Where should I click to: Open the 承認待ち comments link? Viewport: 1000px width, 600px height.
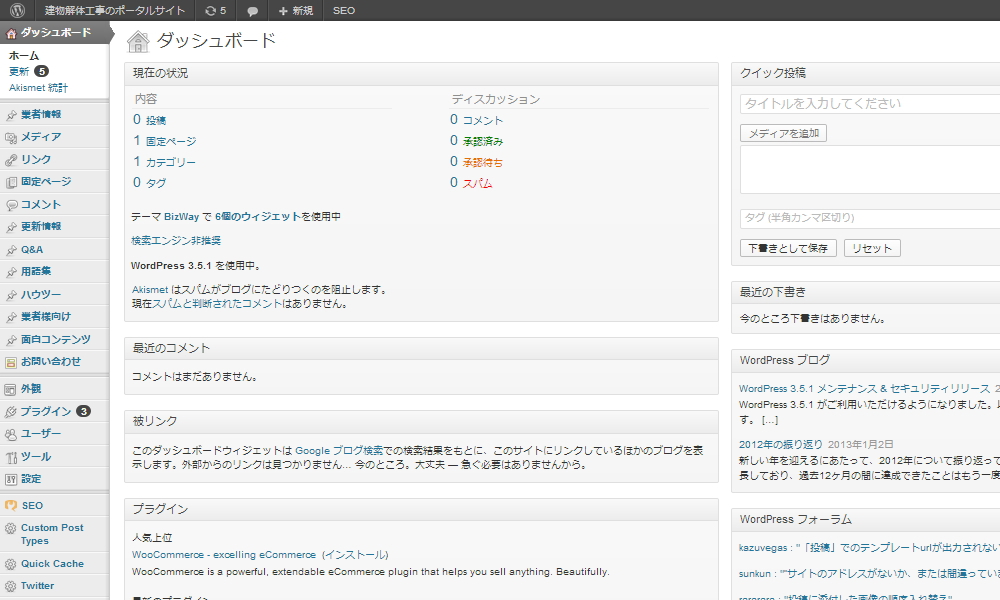[483, 162]
